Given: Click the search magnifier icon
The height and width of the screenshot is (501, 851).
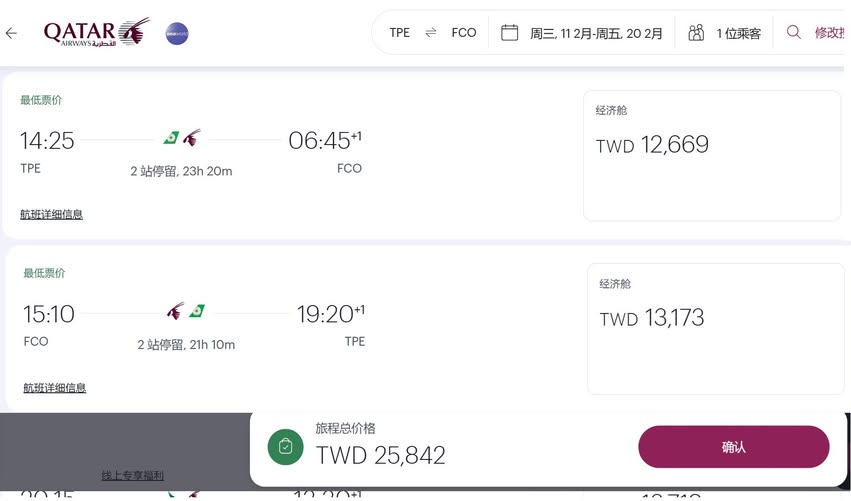Looking at the screenshot, I should pyautogui.click(x=794, y=32).
